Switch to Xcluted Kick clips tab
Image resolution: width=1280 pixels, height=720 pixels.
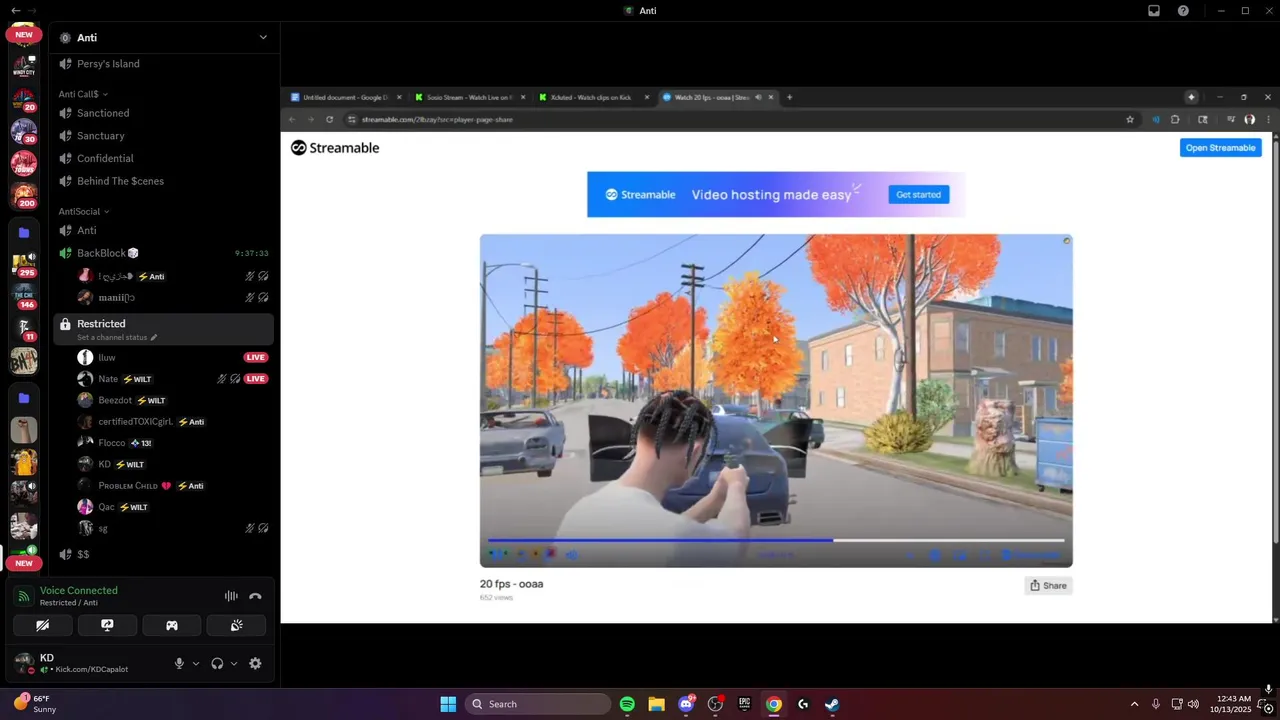[x=592, y=97]
